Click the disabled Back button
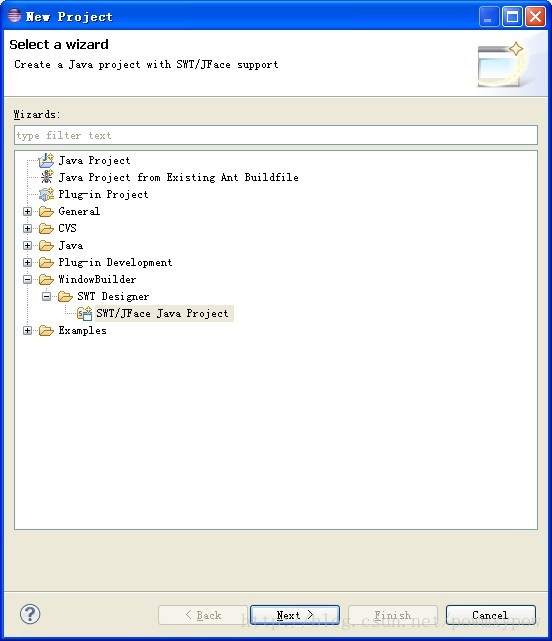 [x=203, y=615]
